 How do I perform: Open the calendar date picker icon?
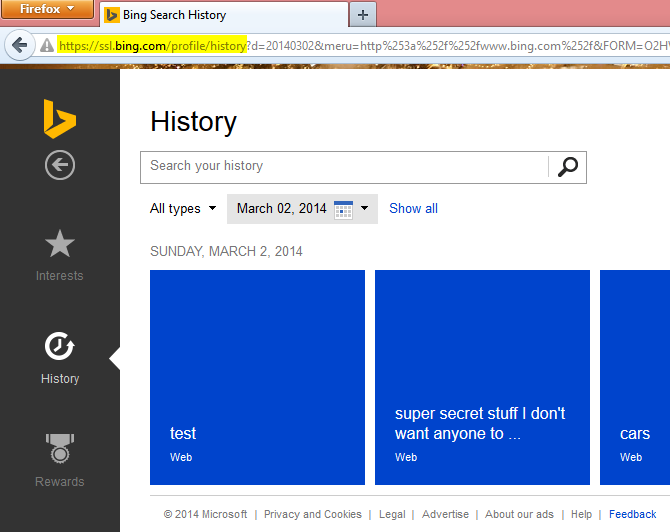click(343, 209)
